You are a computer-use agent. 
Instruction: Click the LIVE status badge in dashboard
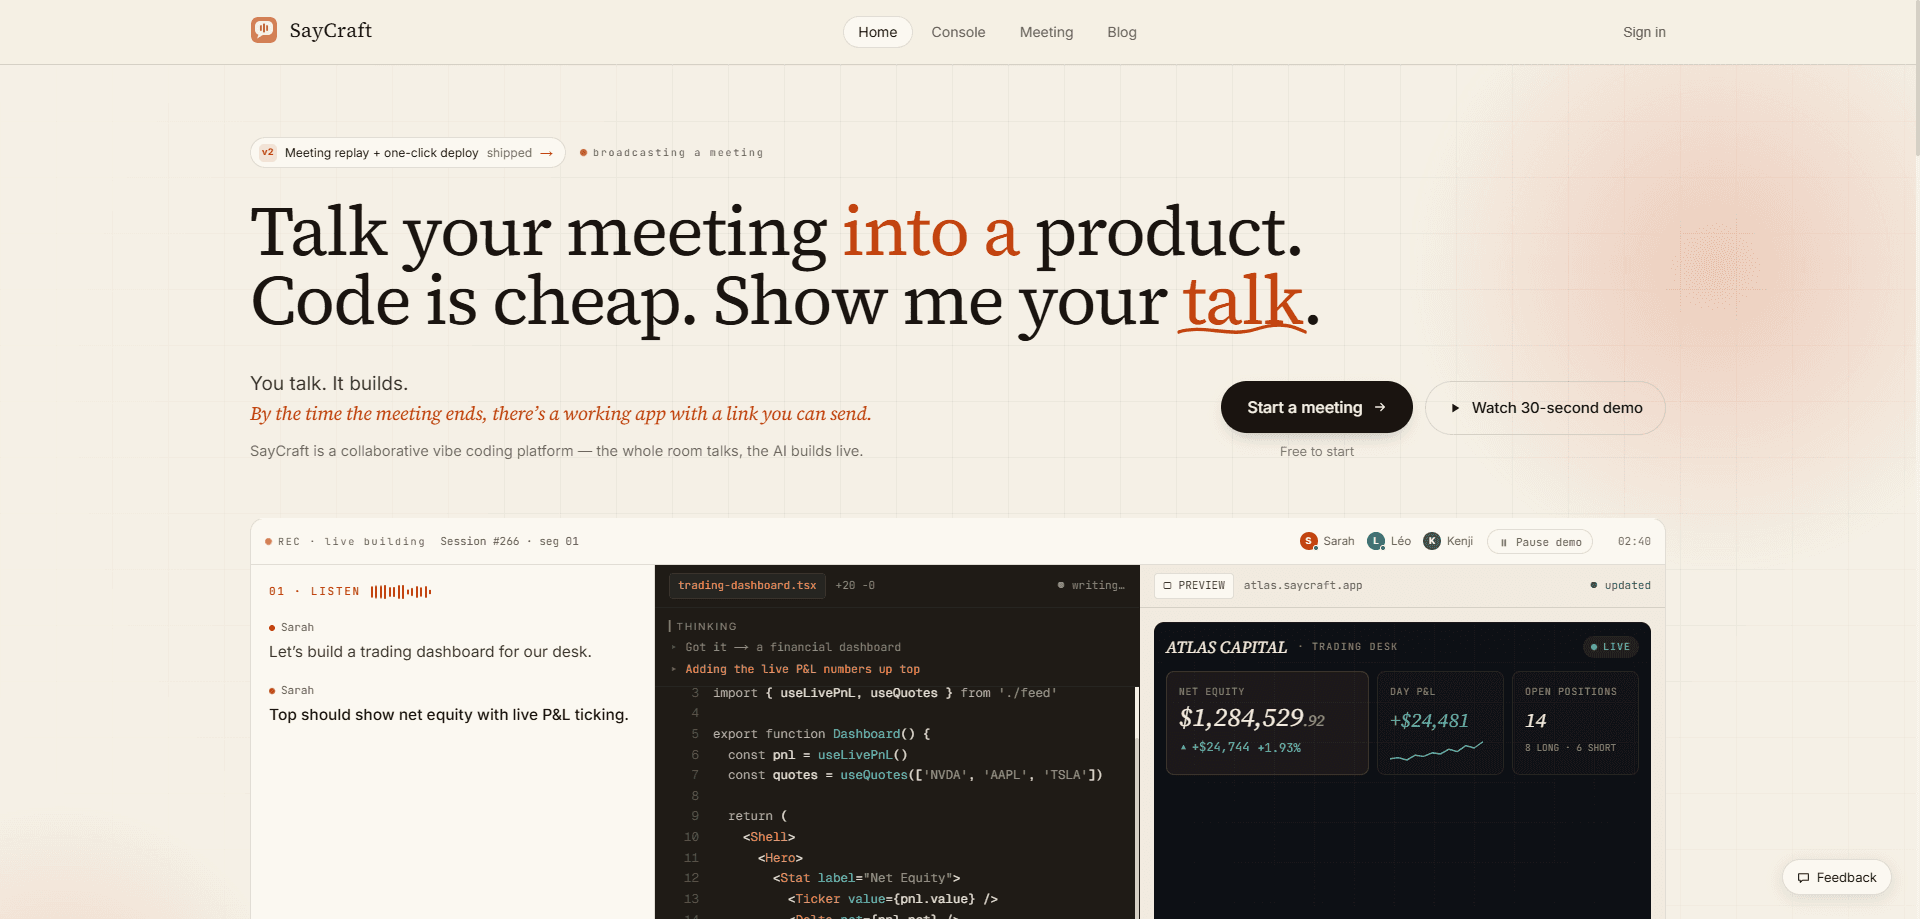click(1610, 647)
